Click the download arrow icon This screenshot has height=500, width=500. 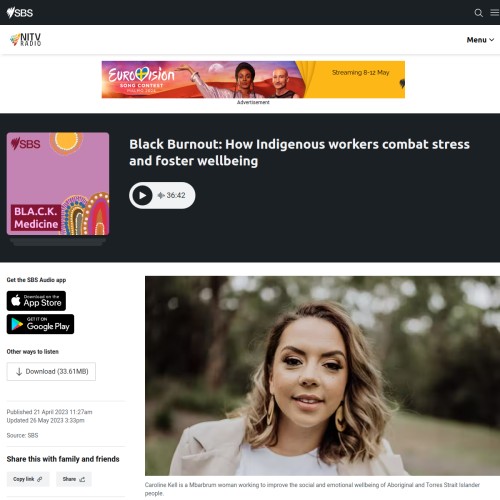coord(19,372)
